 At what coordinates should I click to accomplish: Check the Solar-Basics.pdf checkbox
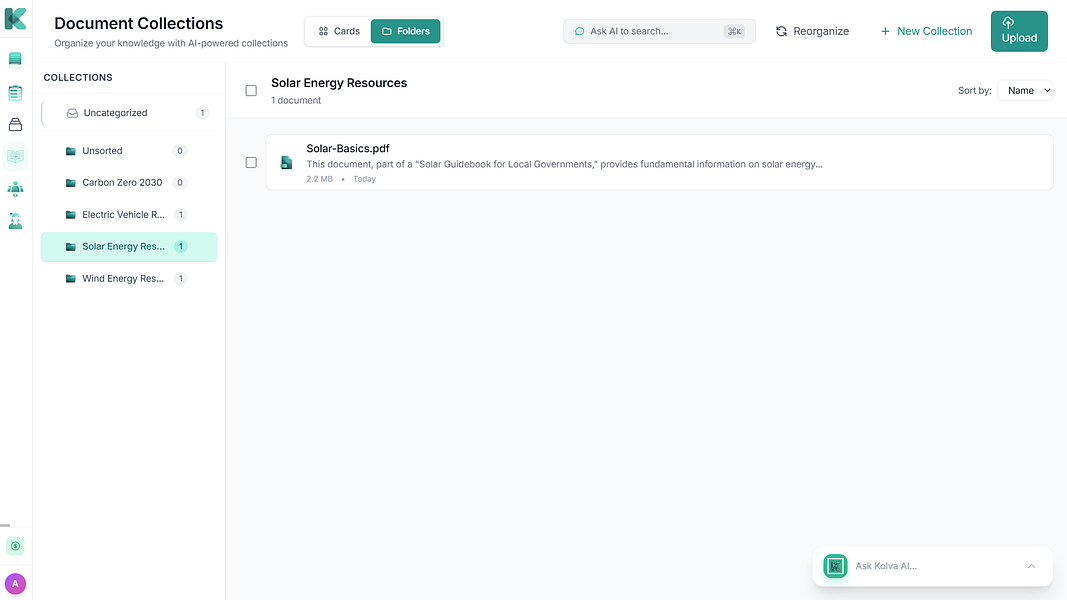point(251,163)
